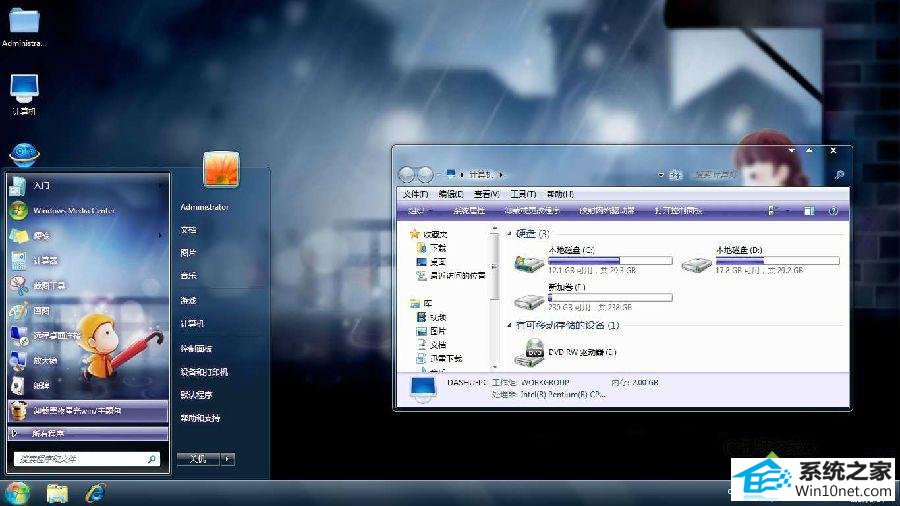Open the Edit (编辑) menu
This screenshot has height=506, width=900.
451,194
